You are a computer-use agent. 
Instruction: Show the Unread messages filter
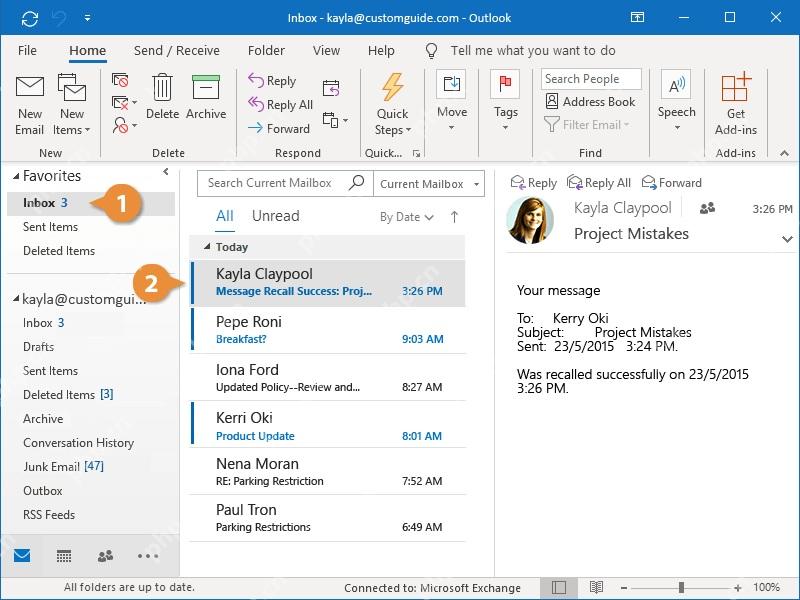(276, 216)
